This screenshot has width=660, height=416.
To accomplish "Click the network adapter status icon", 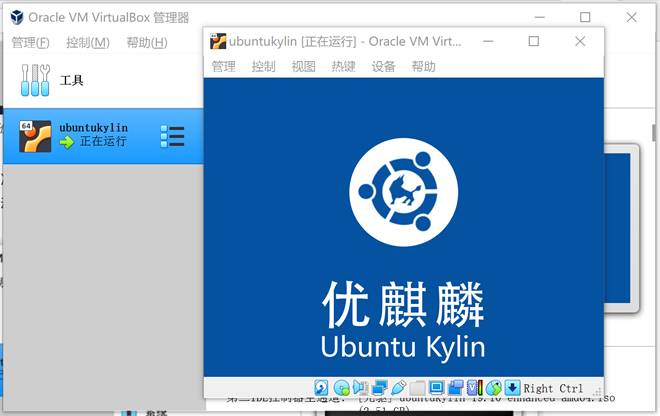I will click(379, 388).
